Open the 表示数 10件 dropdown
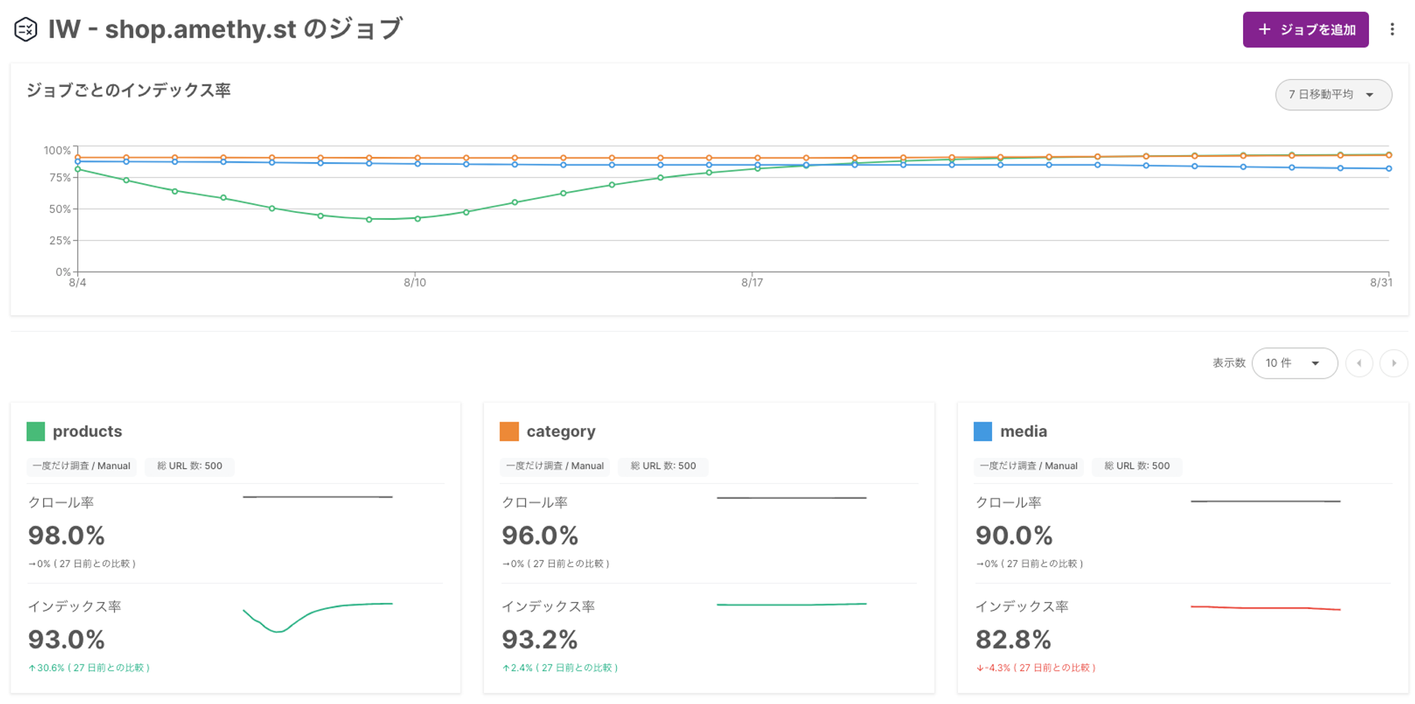 click(1294, 363)
